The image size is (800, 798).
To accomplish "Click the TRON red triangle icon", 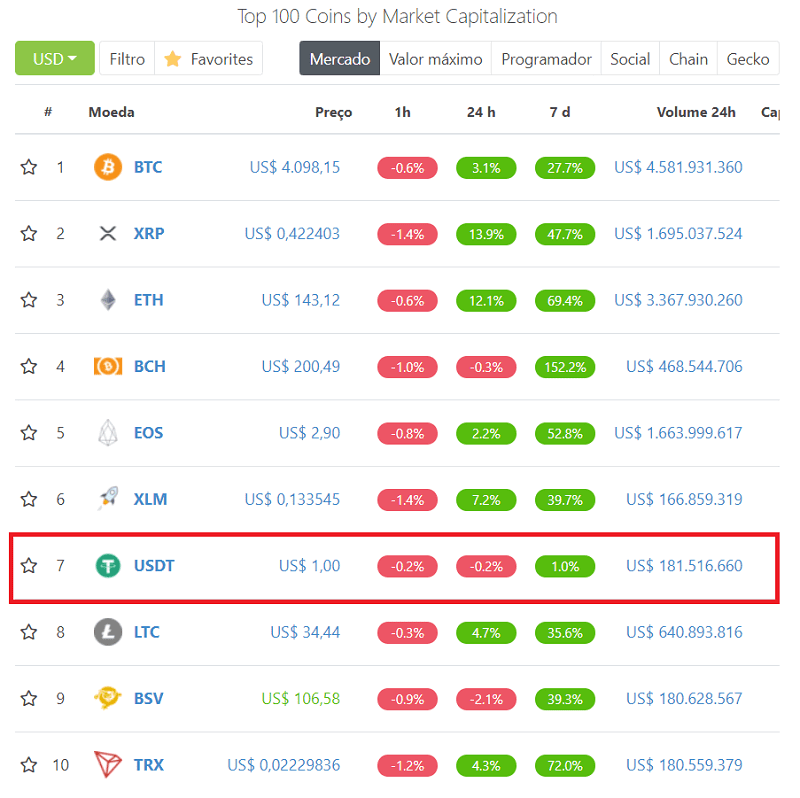I will tap(107, 765).
